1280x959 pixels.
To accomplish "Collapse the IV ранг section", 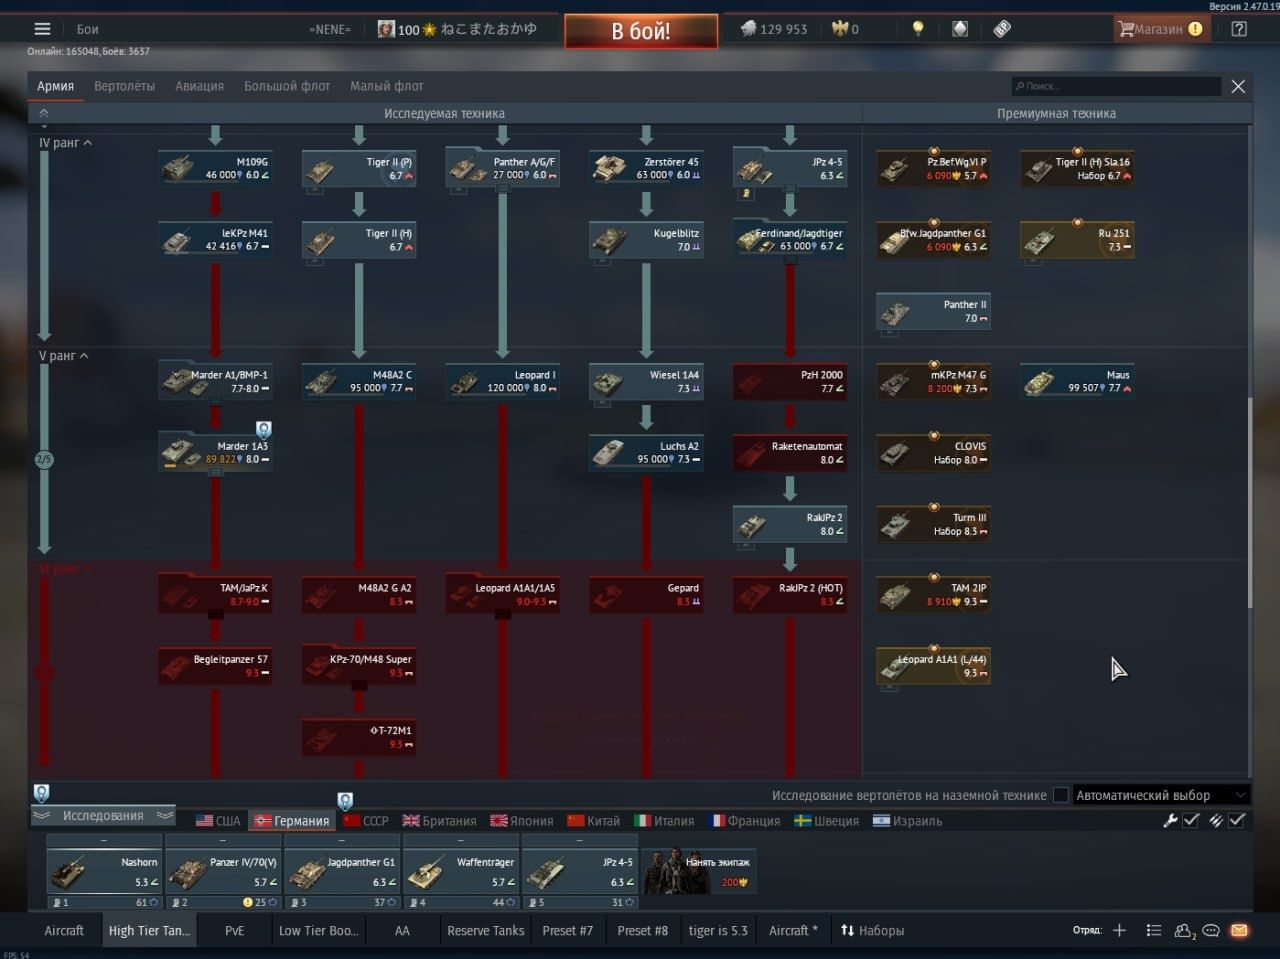I will [66, 143].
